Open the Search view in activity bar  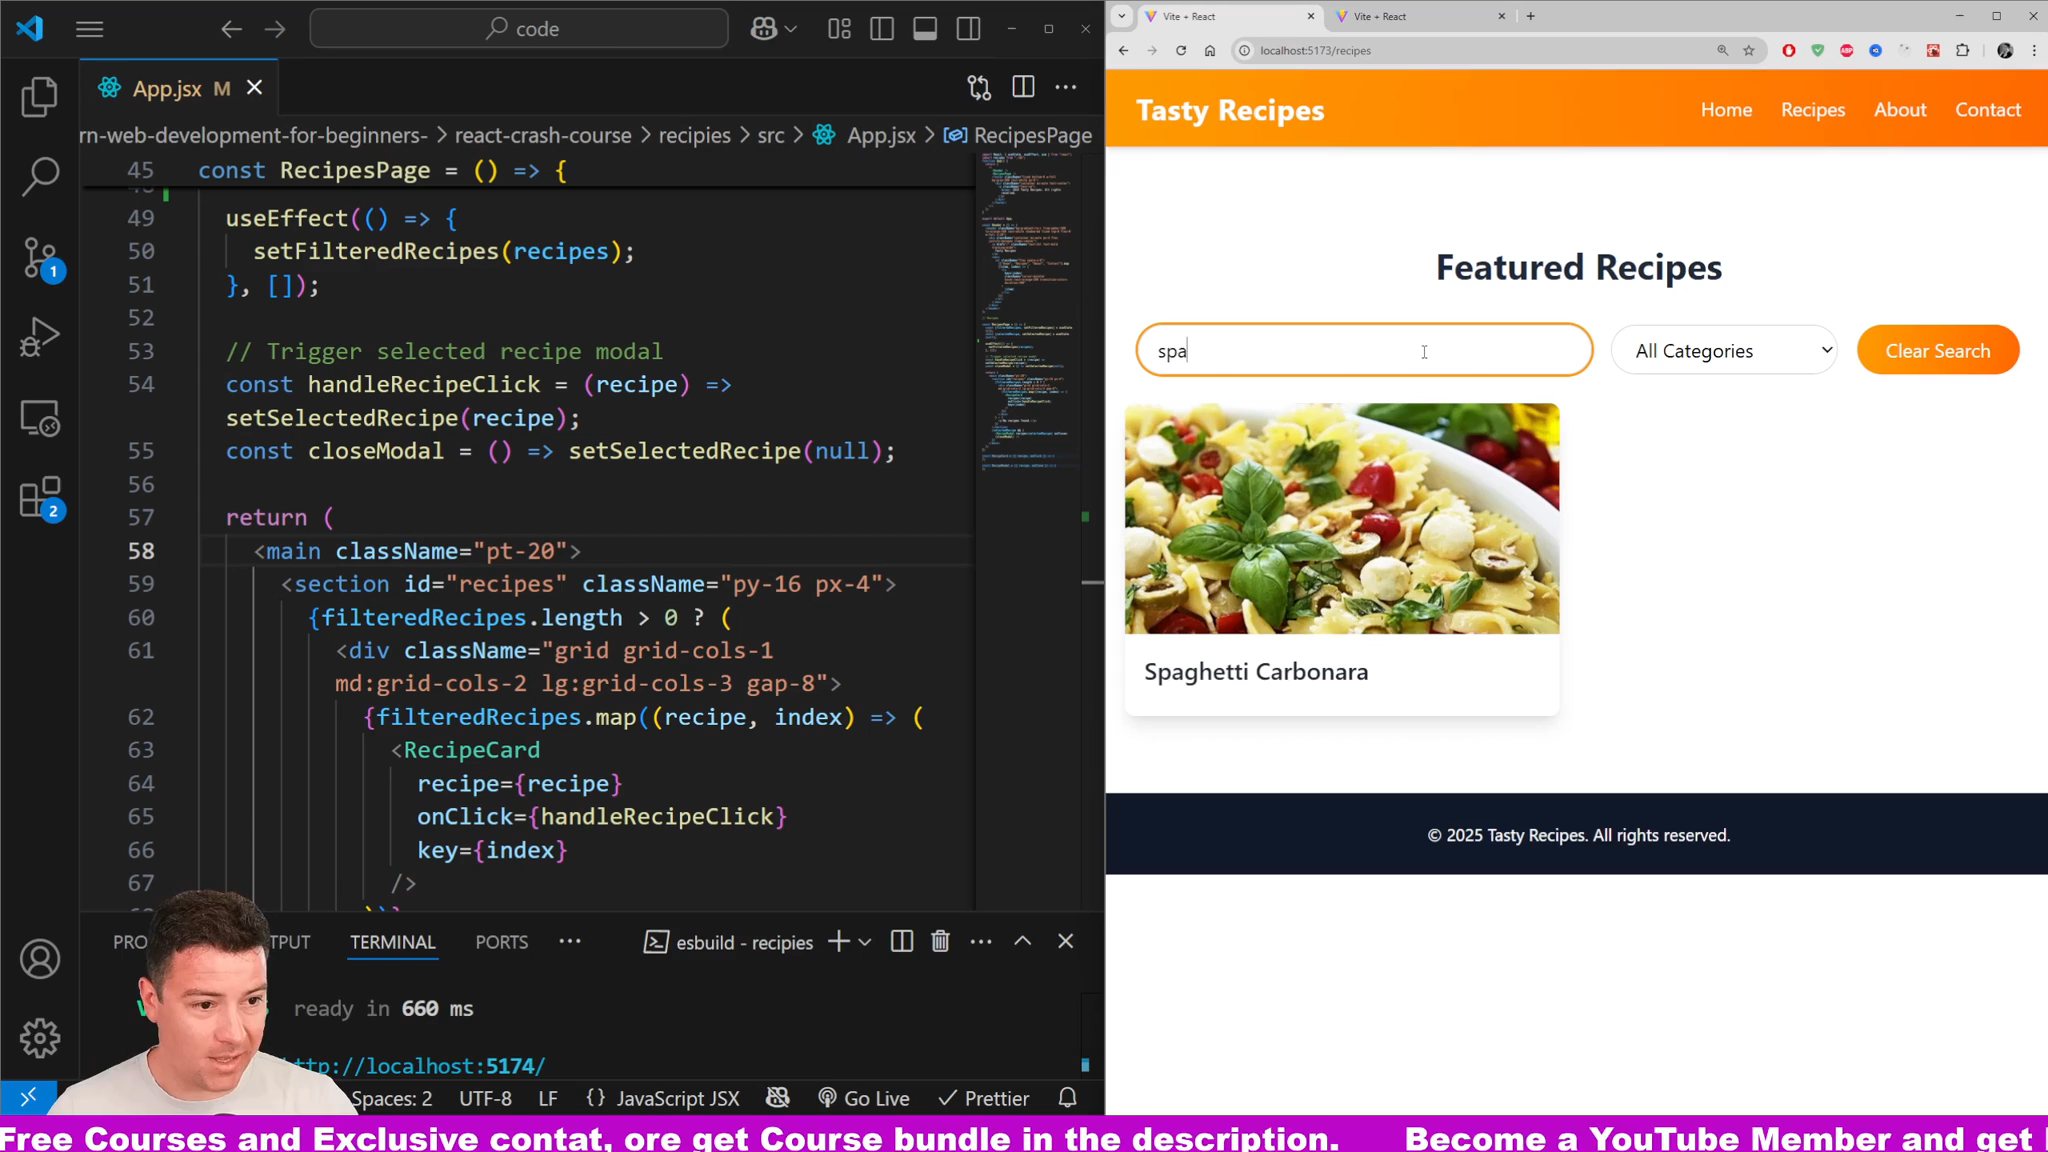(x=40, y=176)
